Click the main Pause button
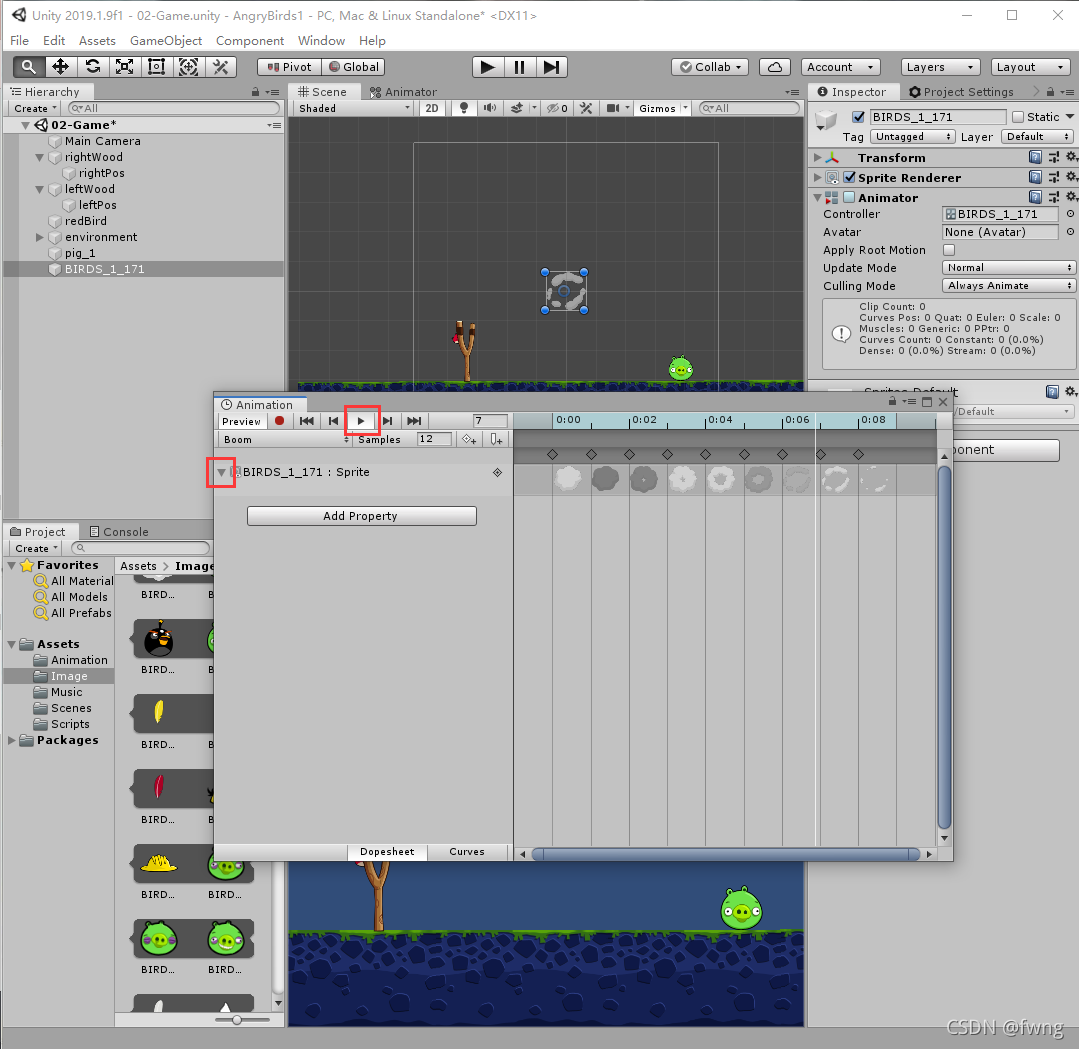The image size is (1079, 1049). pyautogui.click(x=520, y=67)
